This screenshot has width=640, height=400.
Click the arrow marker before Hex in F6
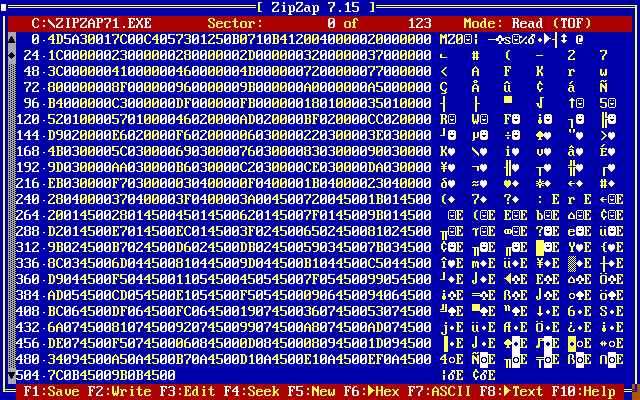tap(372, 391)
